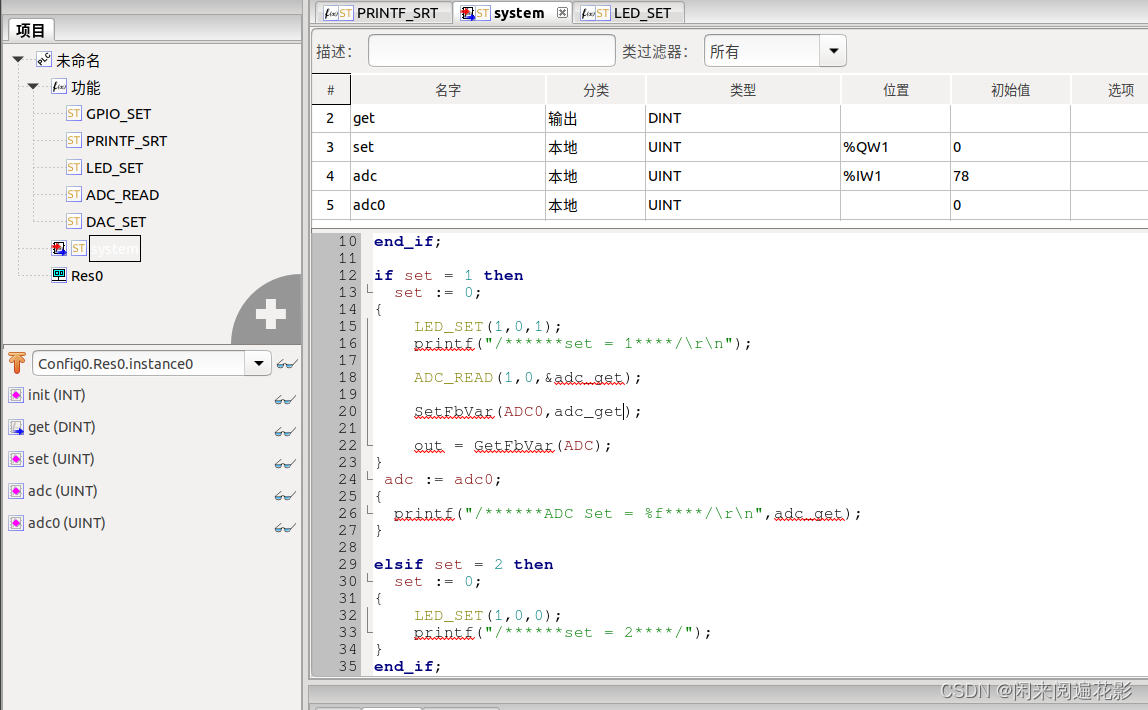Toggle watch icon next to Config0.Res0.instance0
The image size is (1148, 710).
coord(287,363)
